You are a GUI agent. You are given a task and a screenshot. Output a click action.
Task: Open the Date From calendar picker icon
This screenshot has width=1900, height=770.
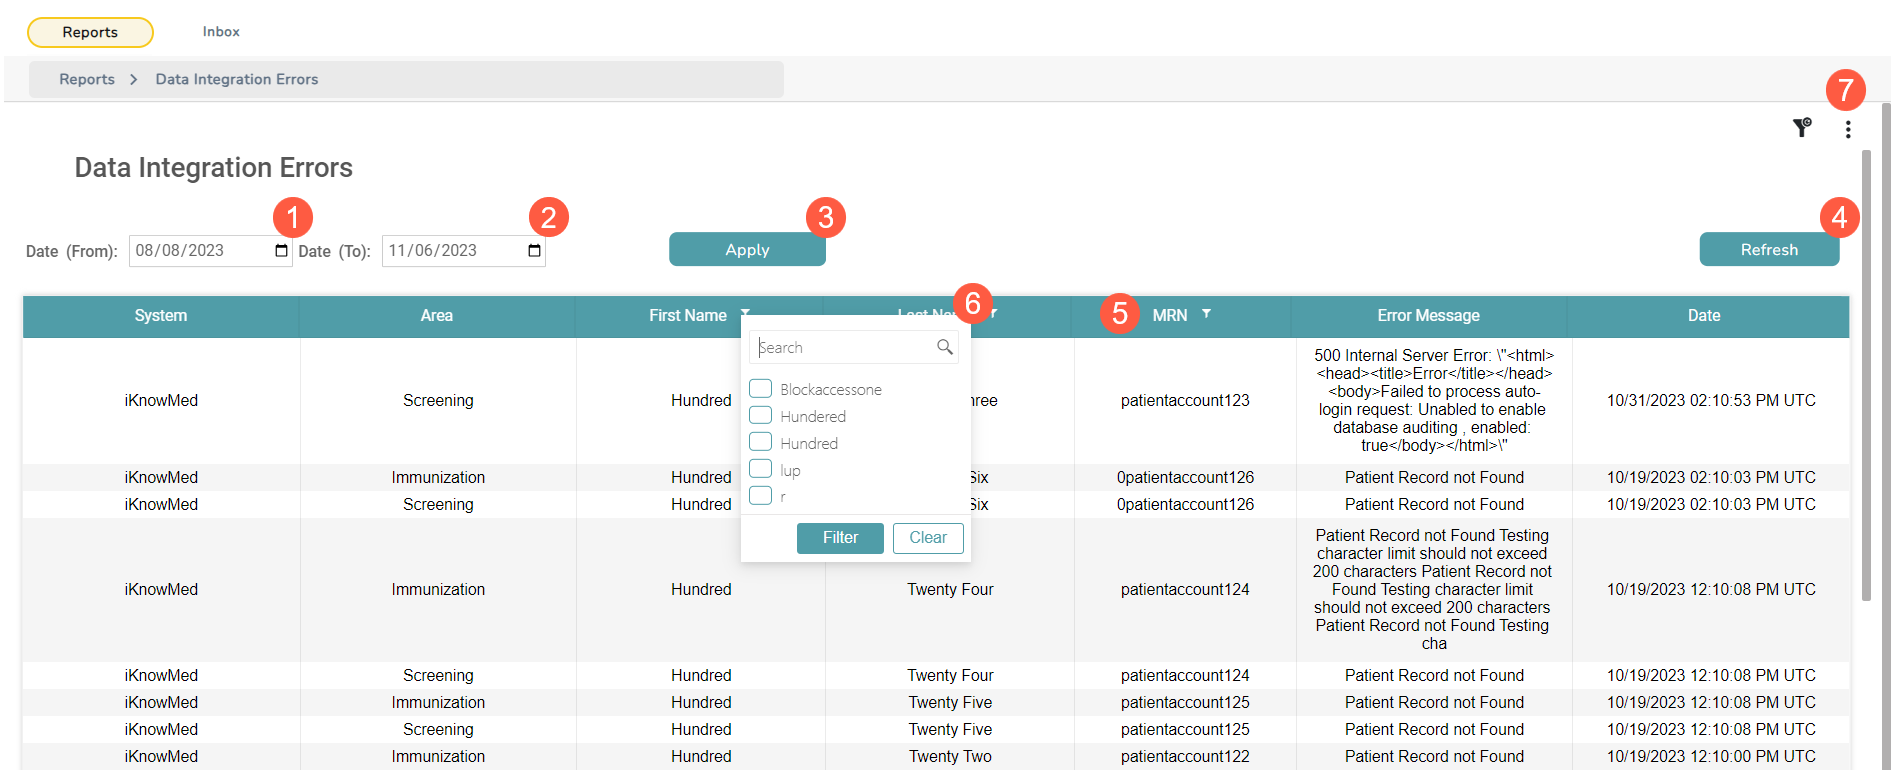(281, 251)
